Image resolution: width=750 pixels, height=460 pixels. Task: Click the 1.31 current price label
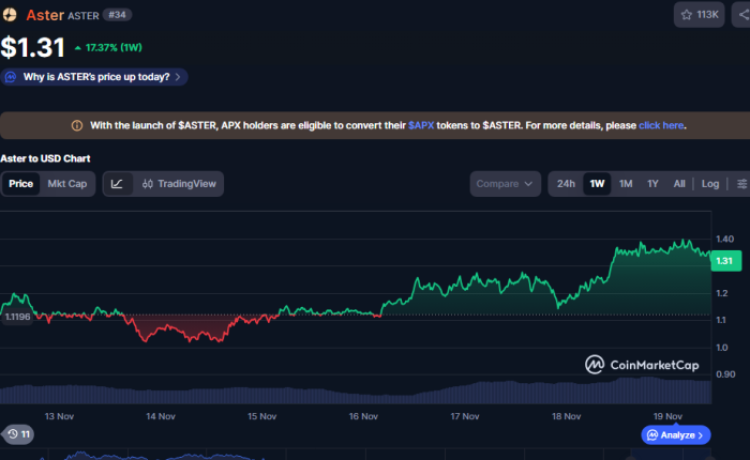point(726,261)
